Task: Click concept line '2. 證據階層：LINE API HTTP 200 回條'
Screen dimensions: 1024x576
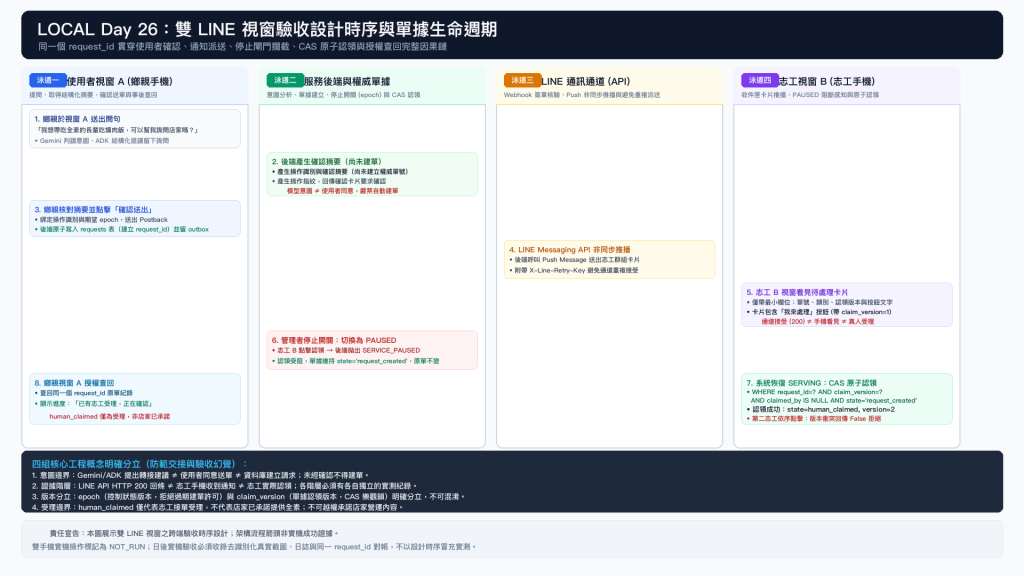Action: tap(224, 486)
